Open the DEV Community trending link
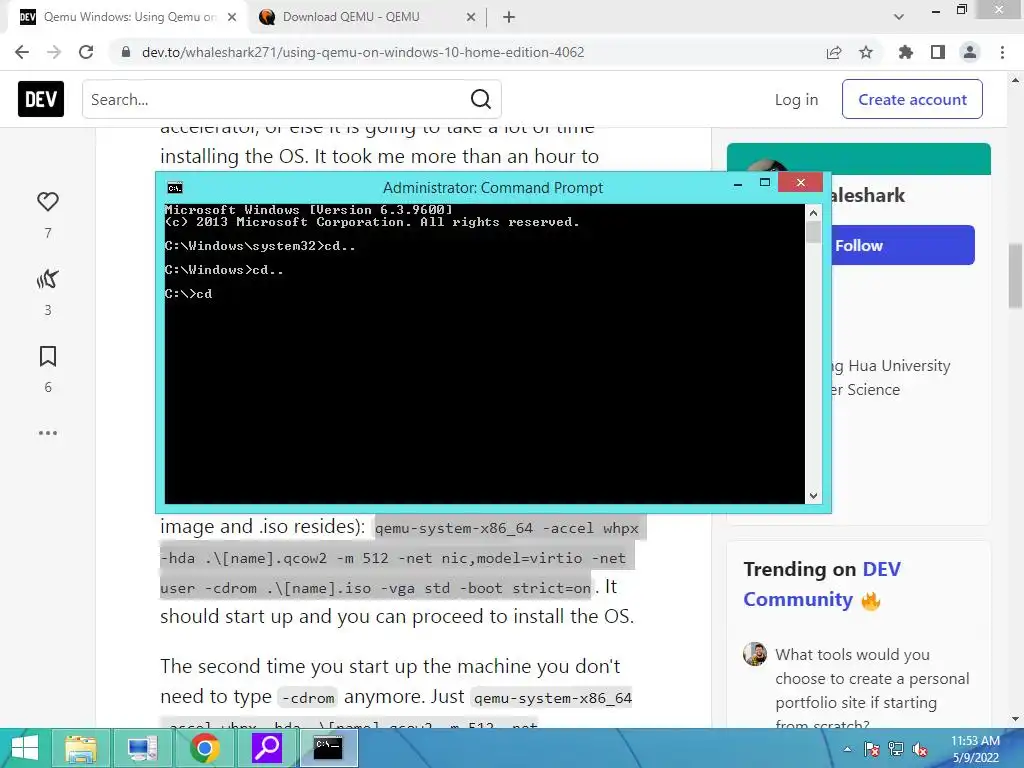 (822, 584)
